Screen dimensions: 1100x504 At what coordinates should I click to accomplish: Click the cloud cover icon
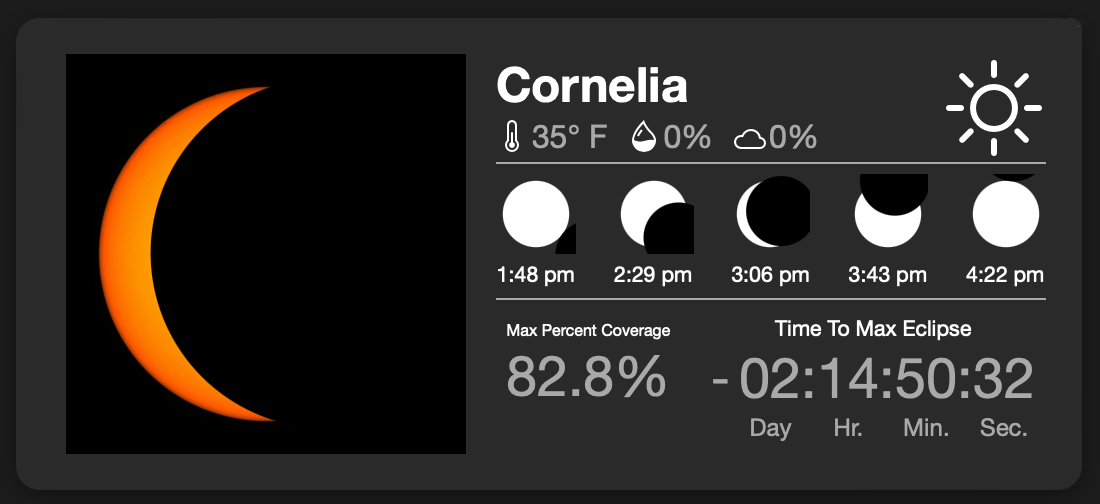coord(750,138)
